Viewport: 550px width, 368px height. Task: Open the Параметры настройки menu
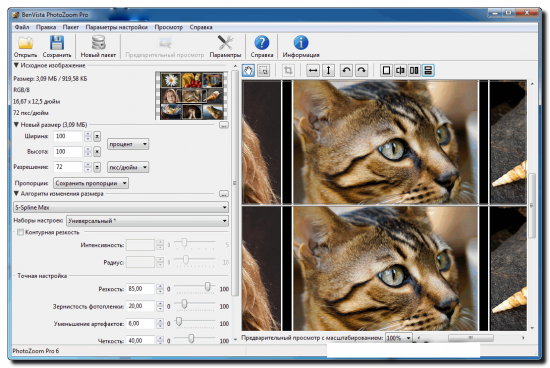(116, 27)
